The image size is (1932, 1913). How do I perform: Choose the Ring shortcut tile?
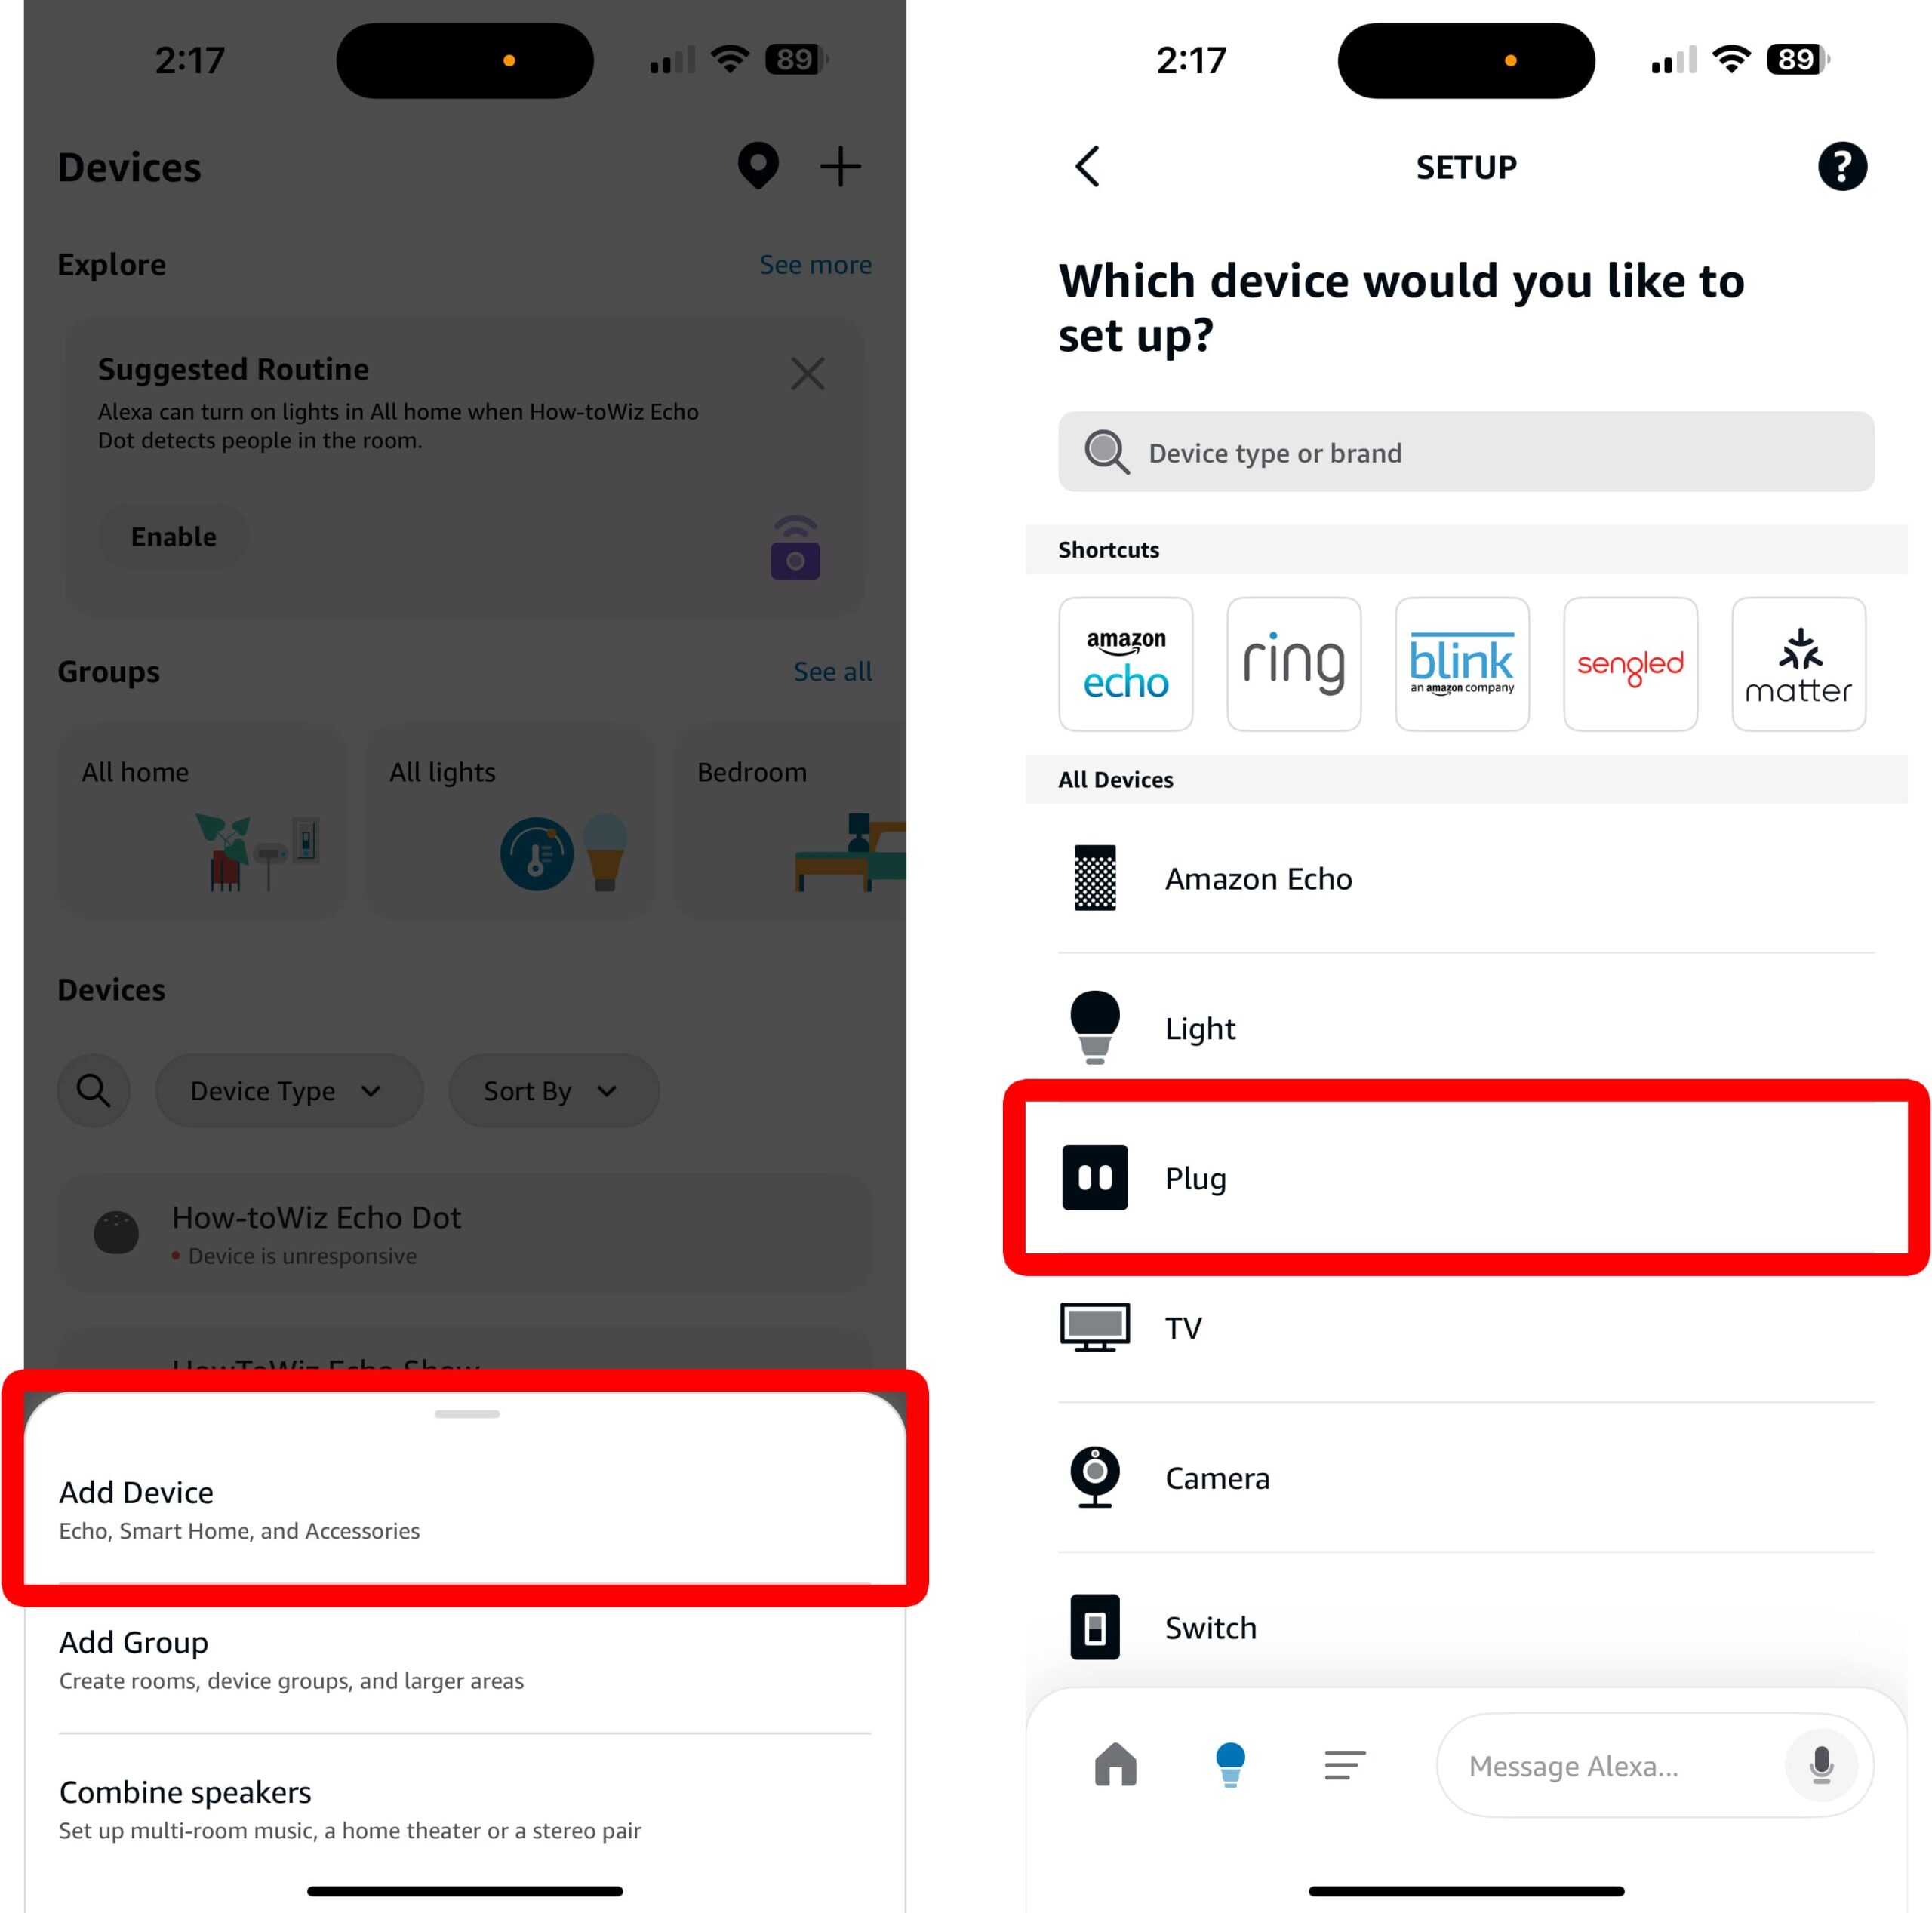(1293, 664)
